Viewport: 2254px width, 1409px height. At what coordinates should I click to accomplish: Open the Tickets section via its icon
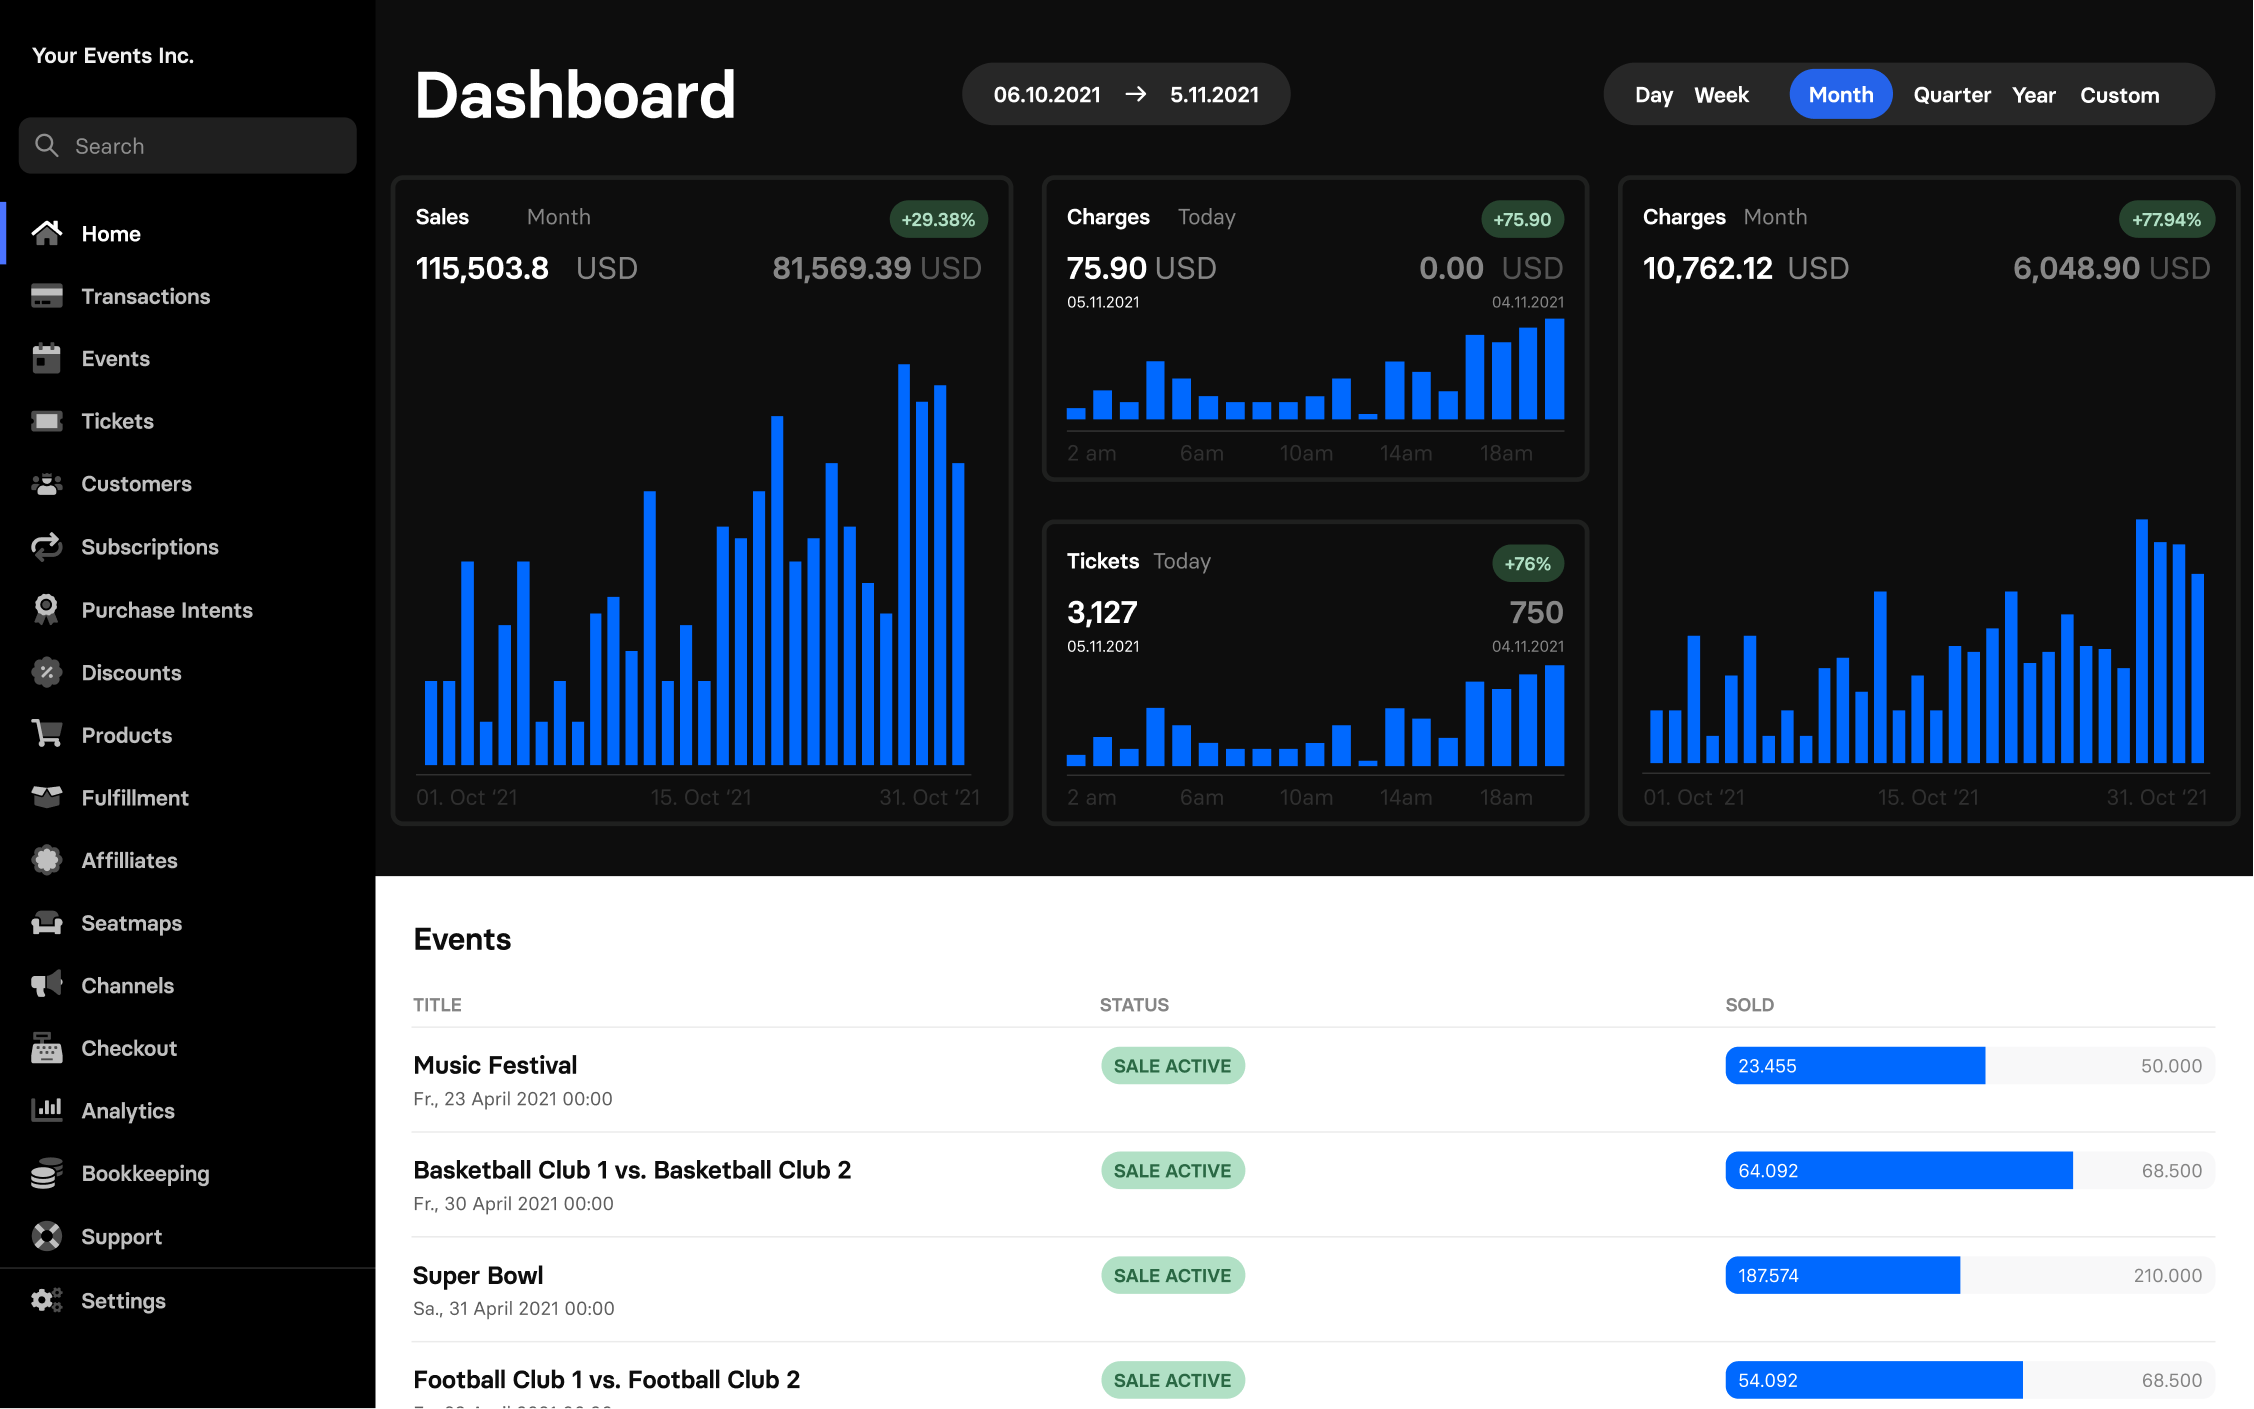(48, 421)
